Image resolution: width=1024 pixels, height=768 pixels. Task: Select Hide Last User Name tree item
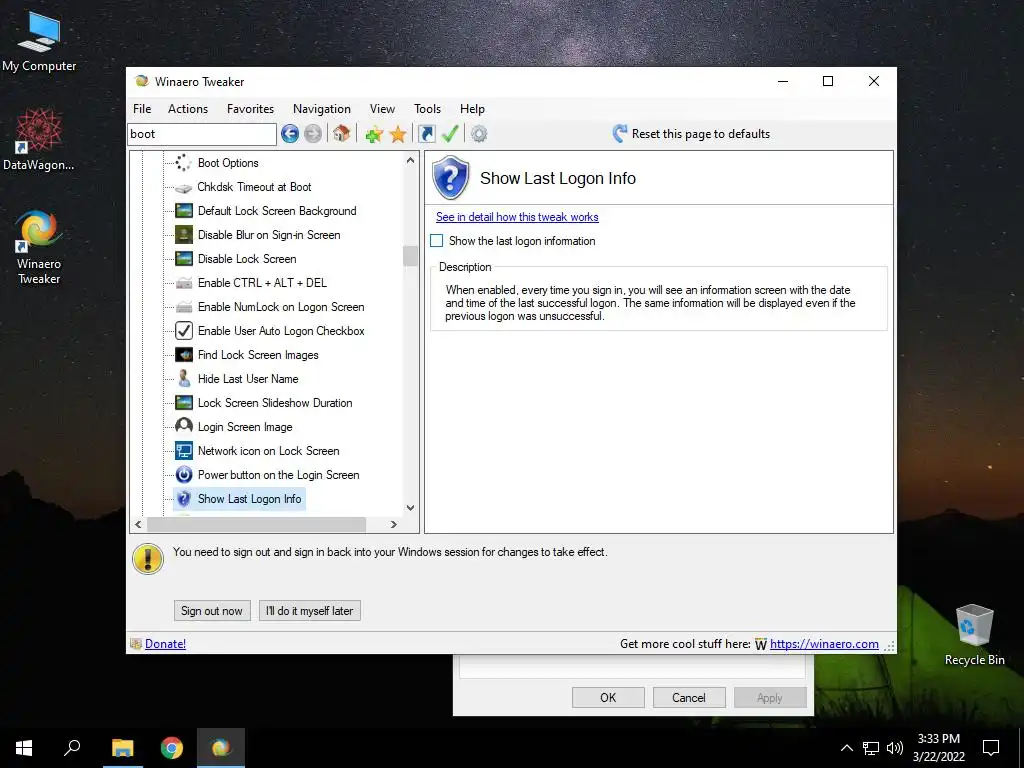click(x=248, y=379)
